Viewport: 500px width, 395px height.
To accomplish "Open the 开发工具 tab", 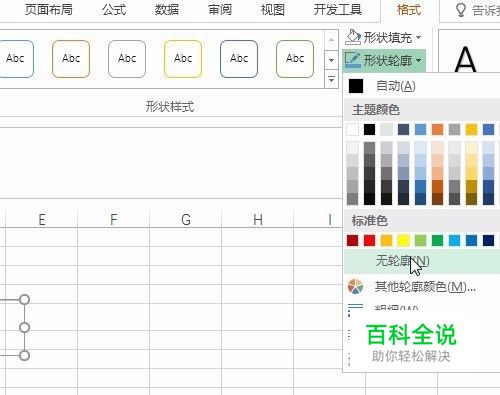I will tap(337, 10).
